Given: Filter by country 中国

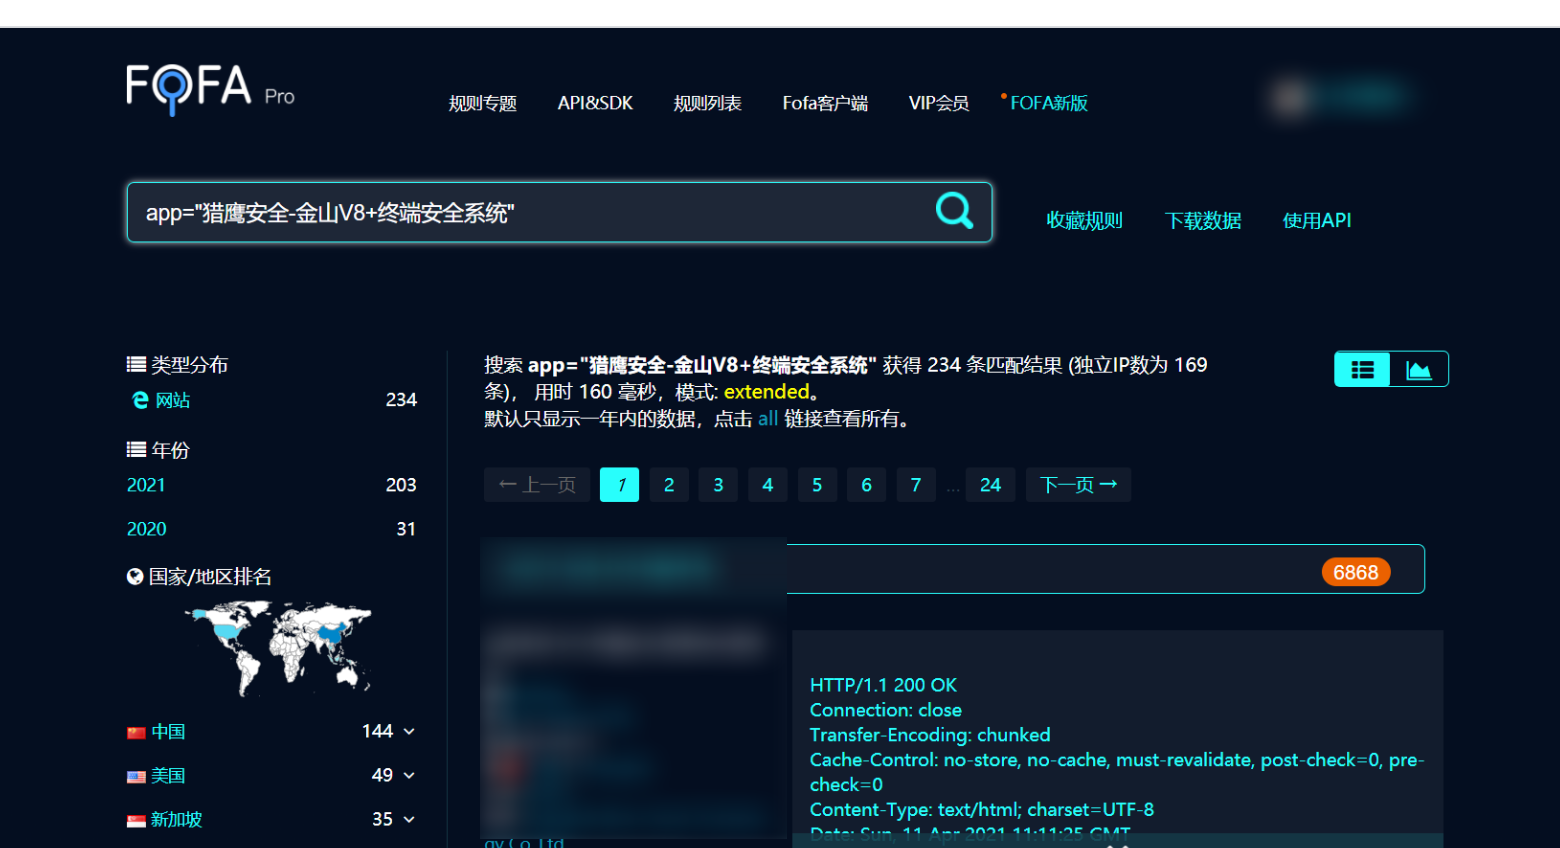Looking at the screenshot, I should pyautogui.click(x=168, y=732).
